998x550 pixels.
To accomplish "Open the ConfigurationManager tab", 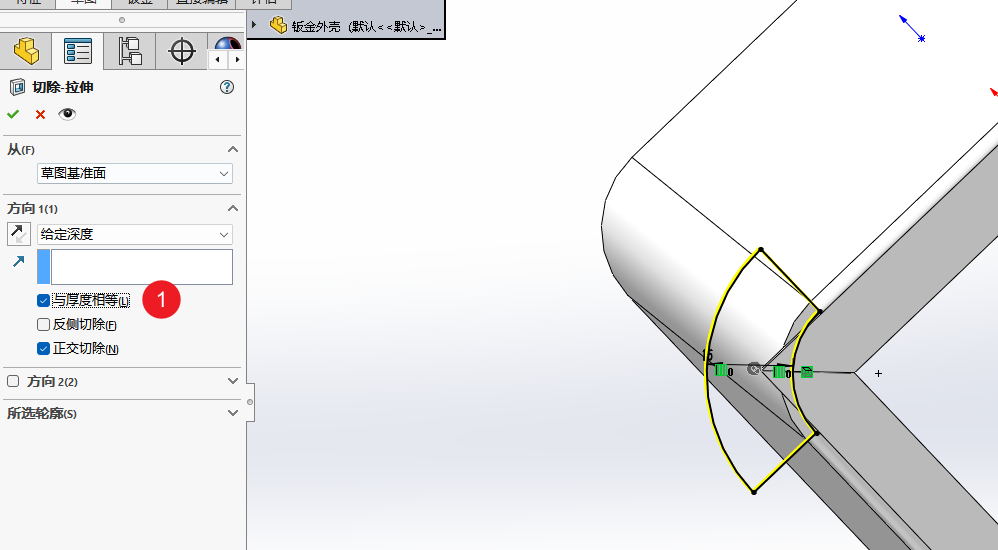I will [130, 50].
